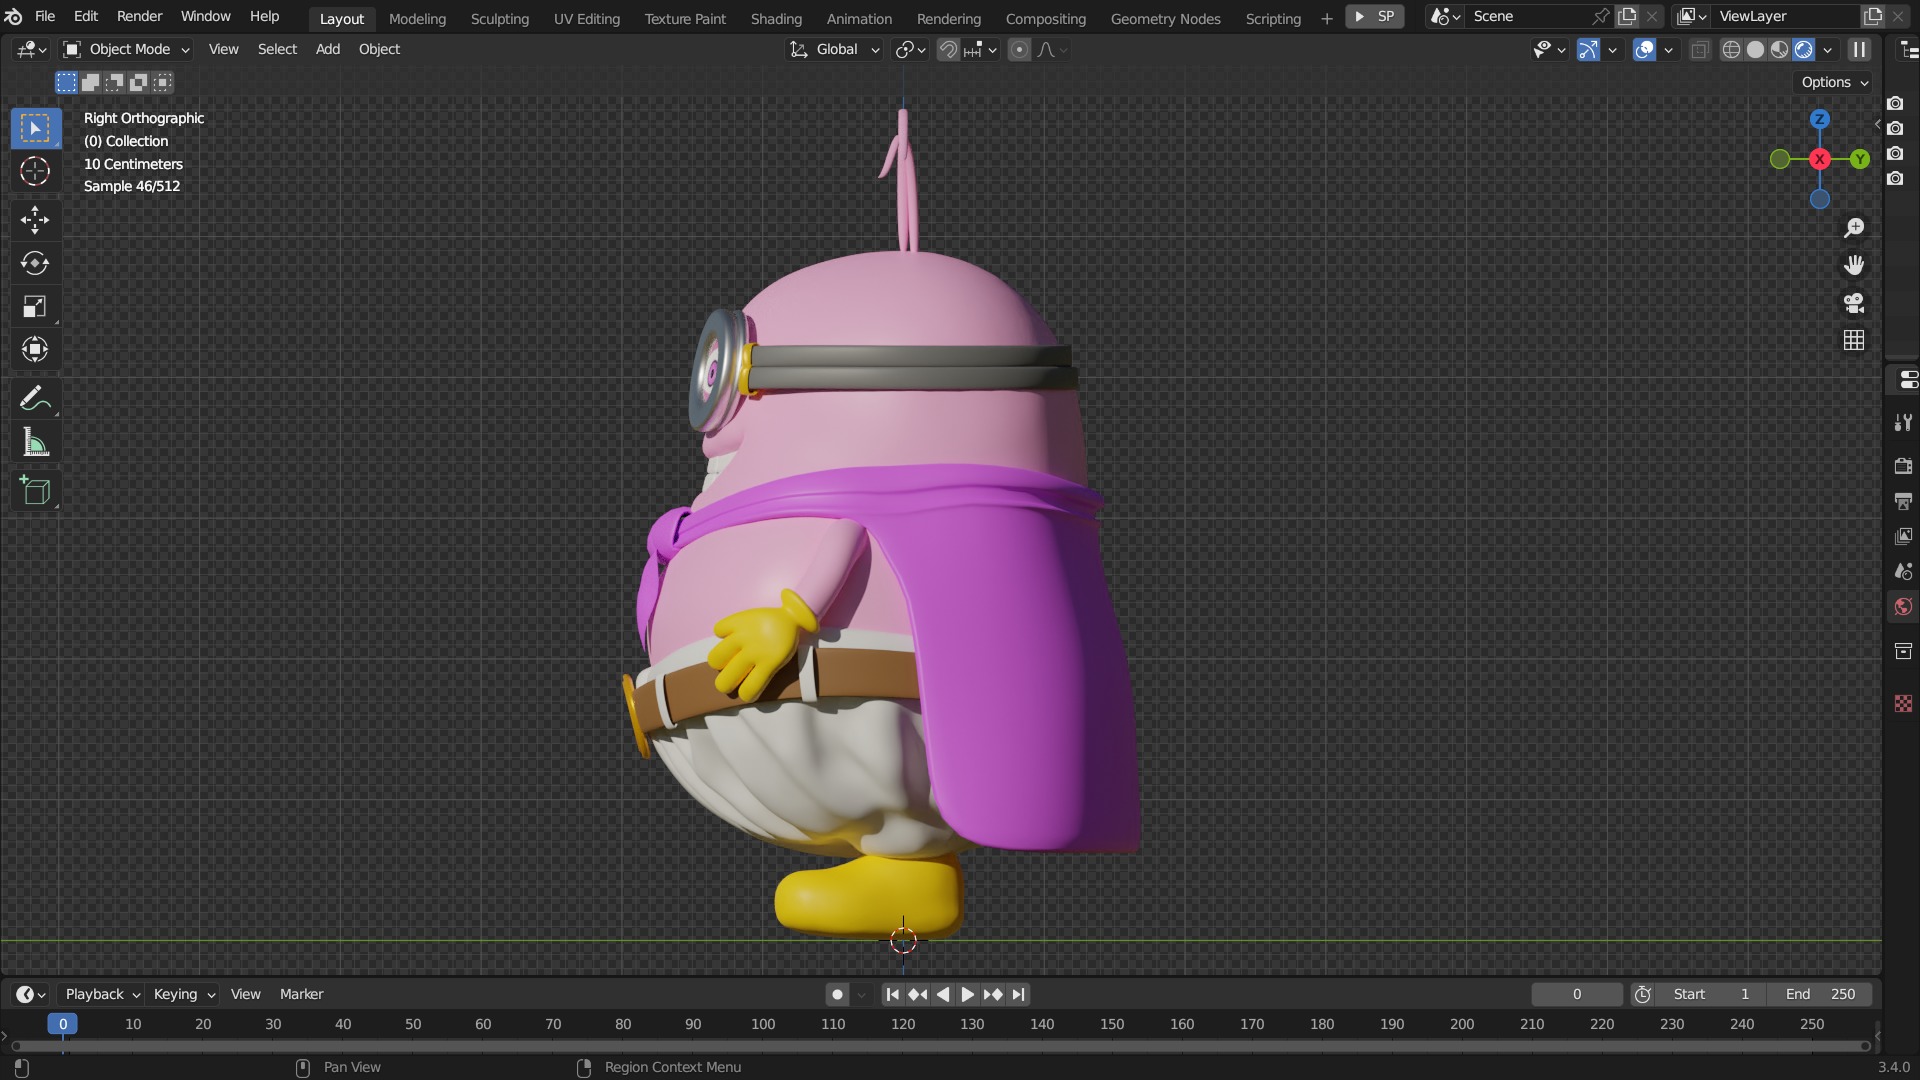
Task: Expand the Options dropdown
Action: pos(1835,82)
